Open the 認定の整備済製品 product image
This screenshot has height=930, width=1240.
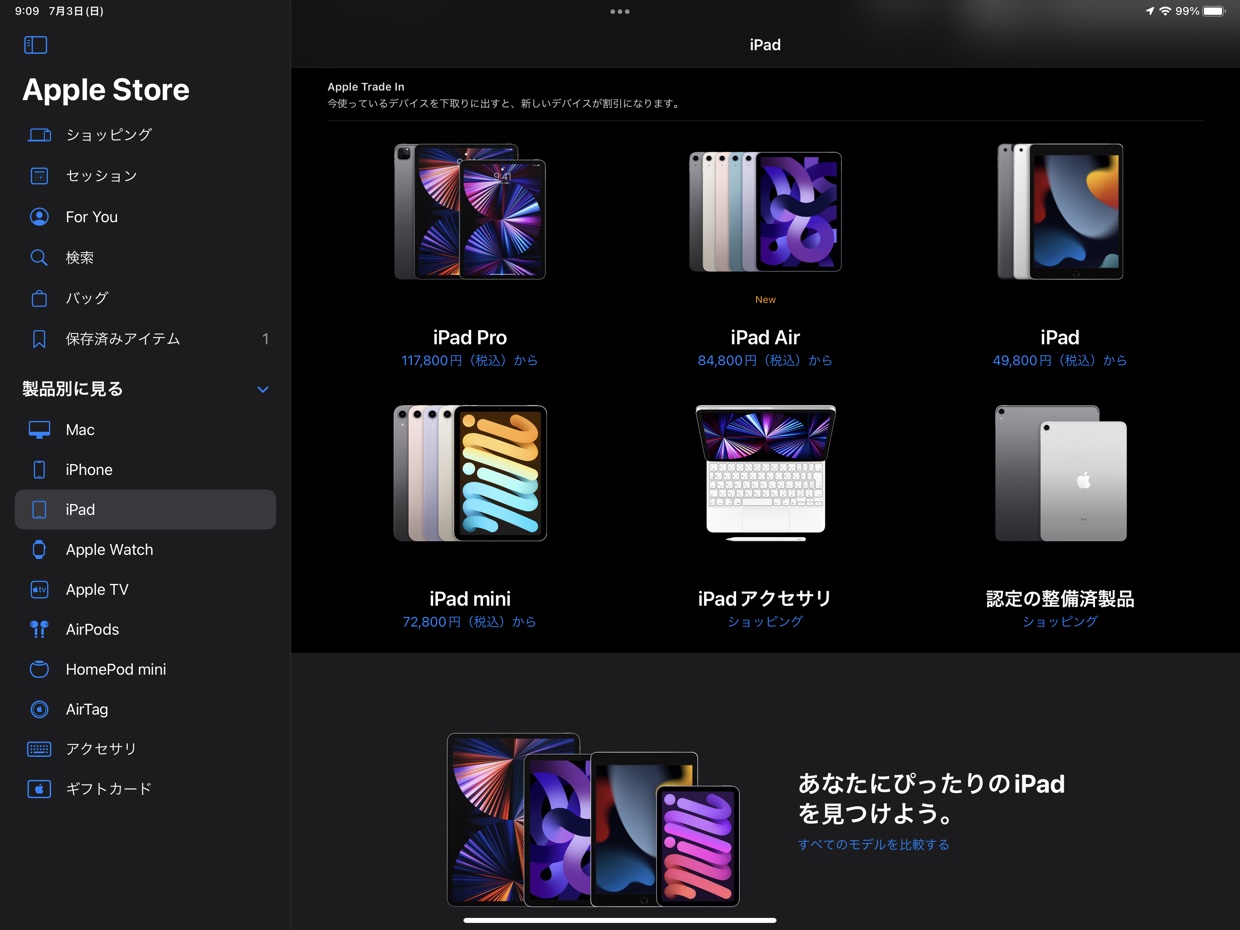(x=1060, y=473)
